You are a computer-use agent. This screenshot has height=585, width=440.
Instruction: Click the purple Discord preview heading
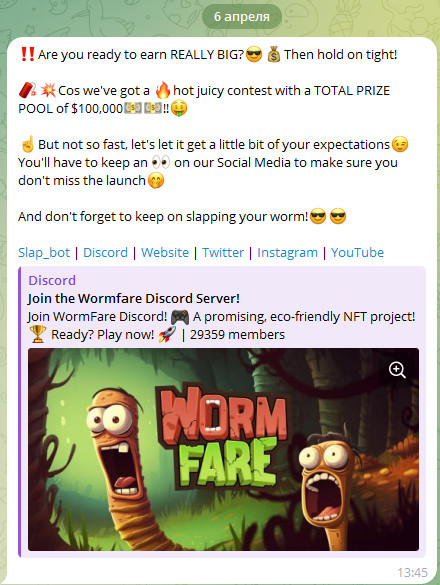point(52,280)
